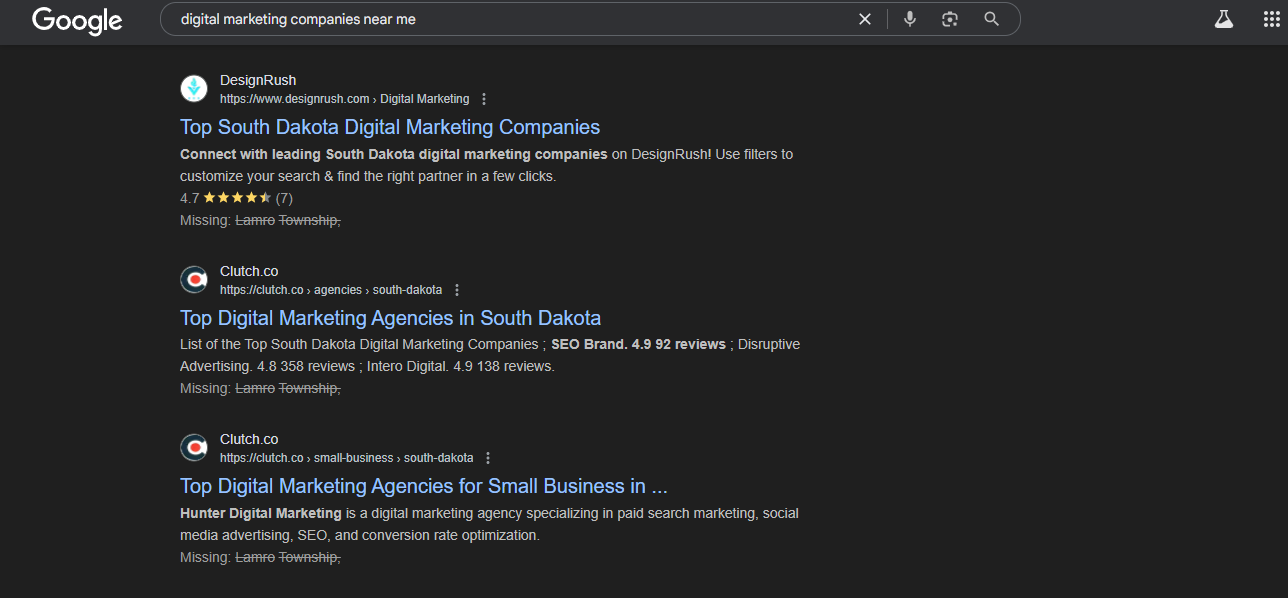The height and width of the screenshot is (598, 1288).
Task: Click the second Clutch.co result favicon
Action: pos(194,448)
